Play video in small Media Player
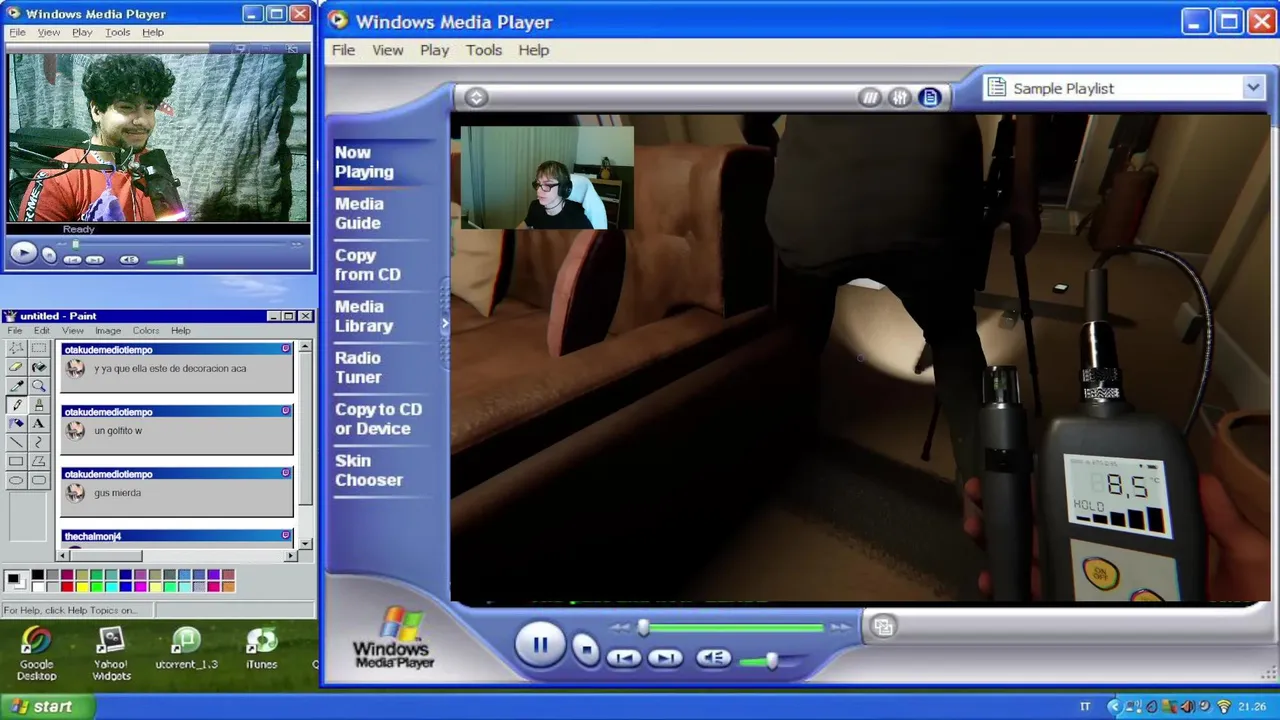1280x720 pixels. coord(22,253)
